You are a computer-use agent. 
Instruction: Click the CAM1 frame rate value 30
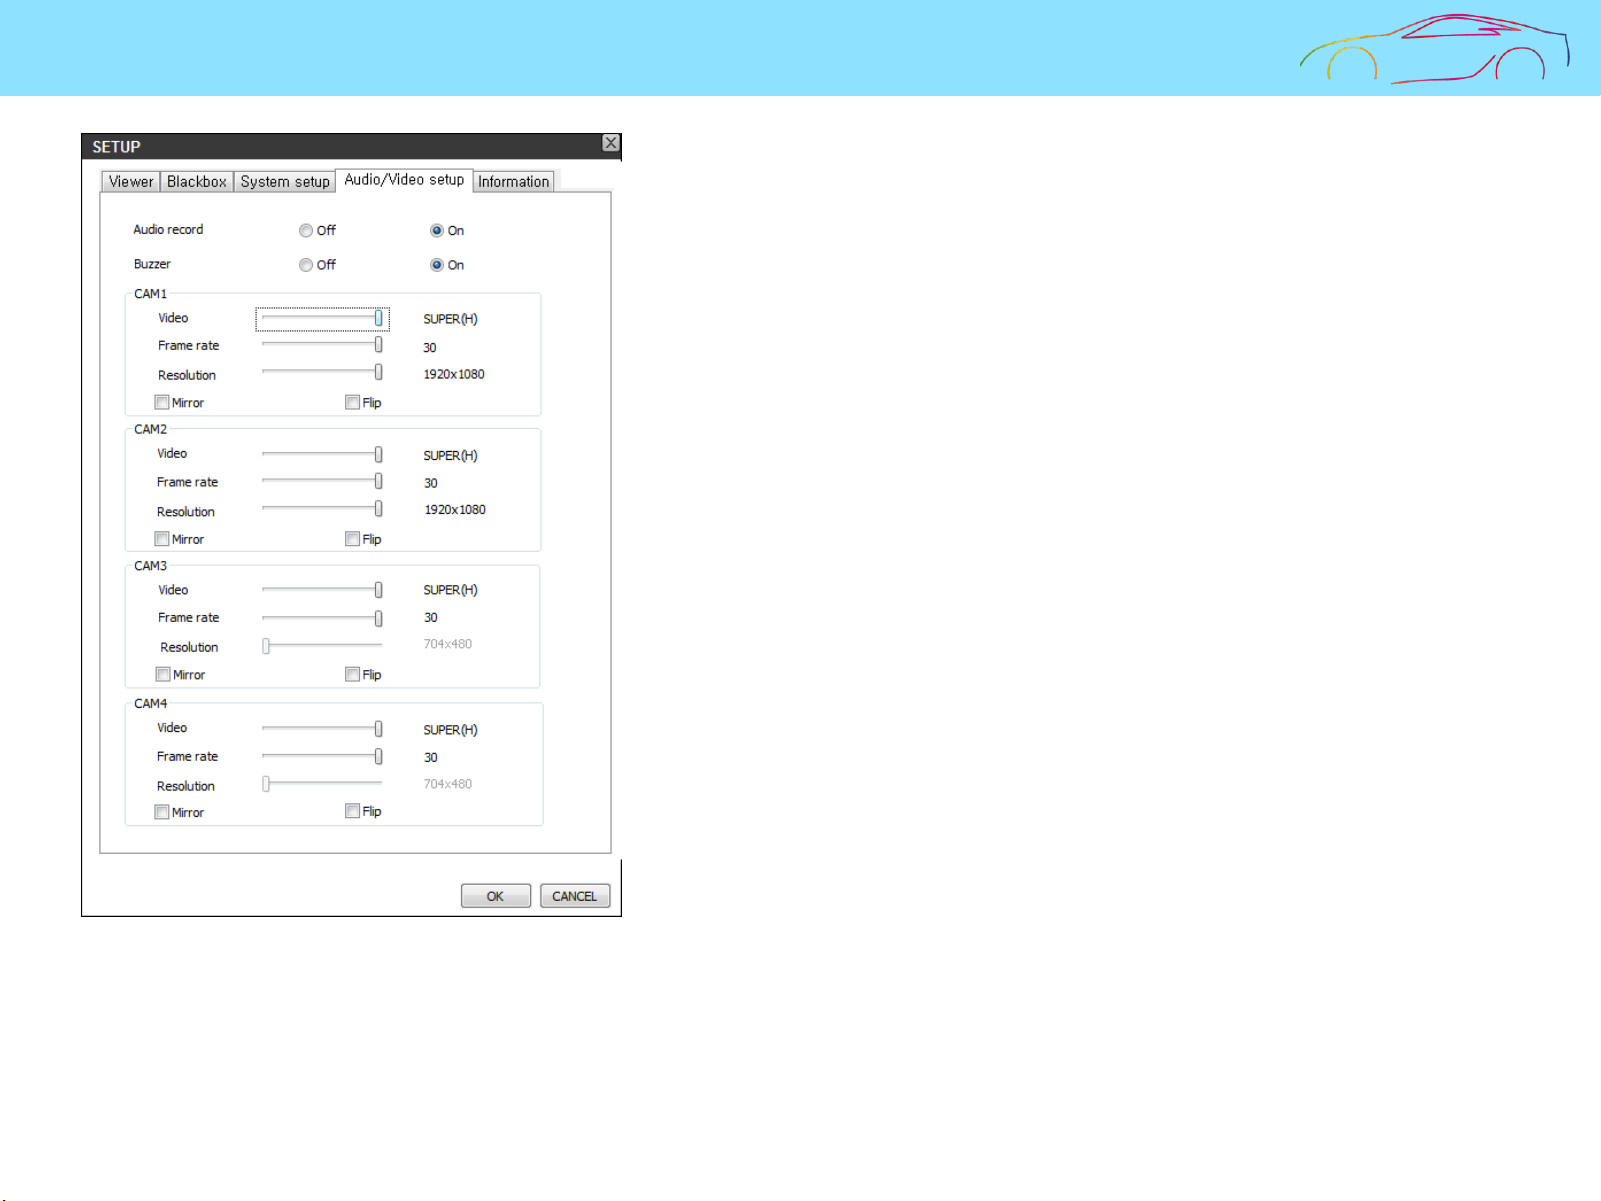[430, 347]
